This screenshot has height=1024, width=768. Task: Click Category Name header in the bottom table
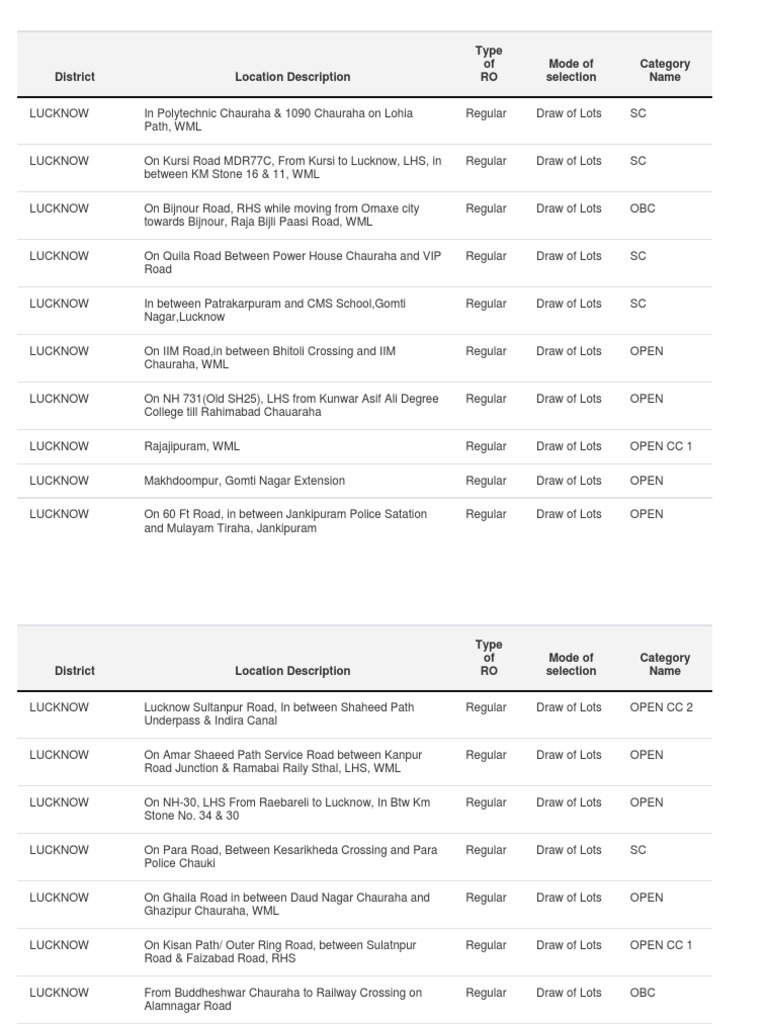pyautogui.click(x=664, y=664)
